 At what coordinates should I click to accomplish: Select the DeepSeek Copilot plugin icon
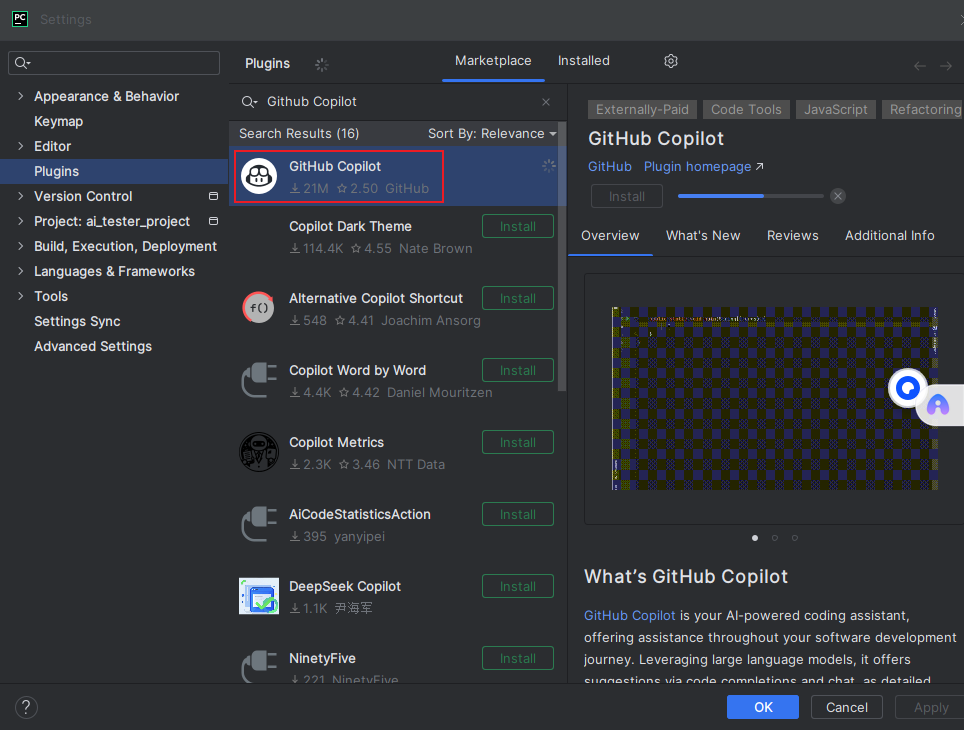click(x=259, y=596)
